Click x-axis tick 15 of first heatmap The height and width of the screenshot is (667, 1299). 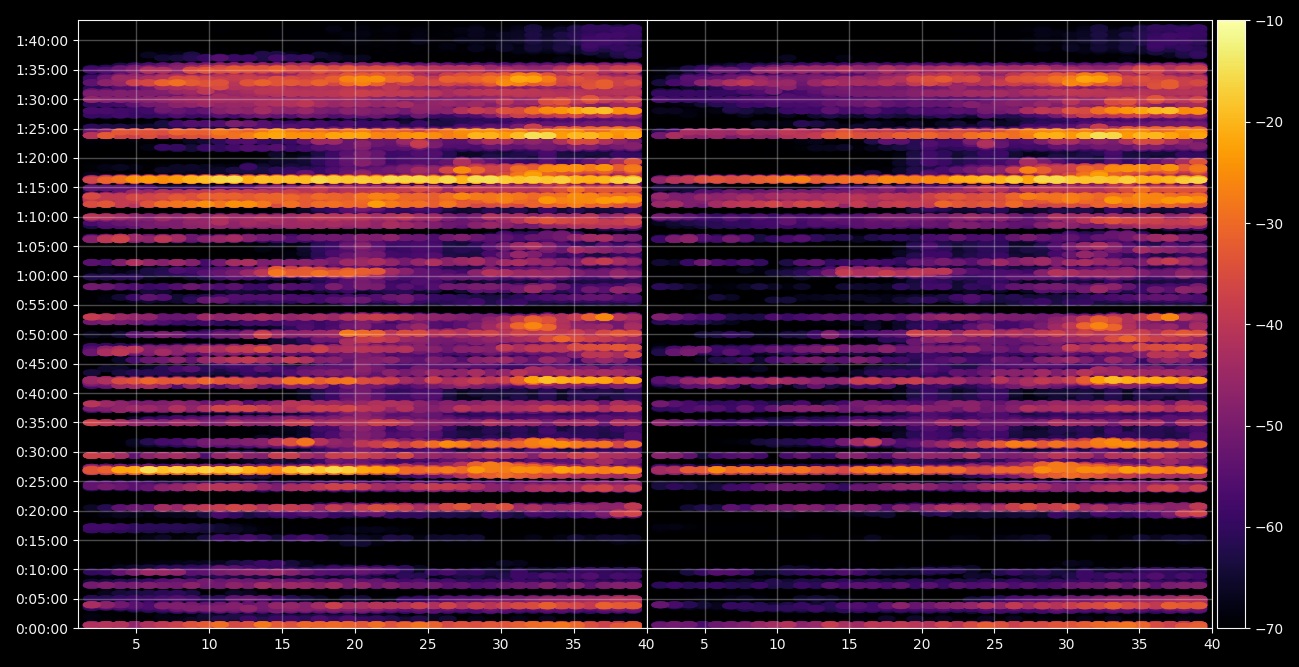coord(282,645)
